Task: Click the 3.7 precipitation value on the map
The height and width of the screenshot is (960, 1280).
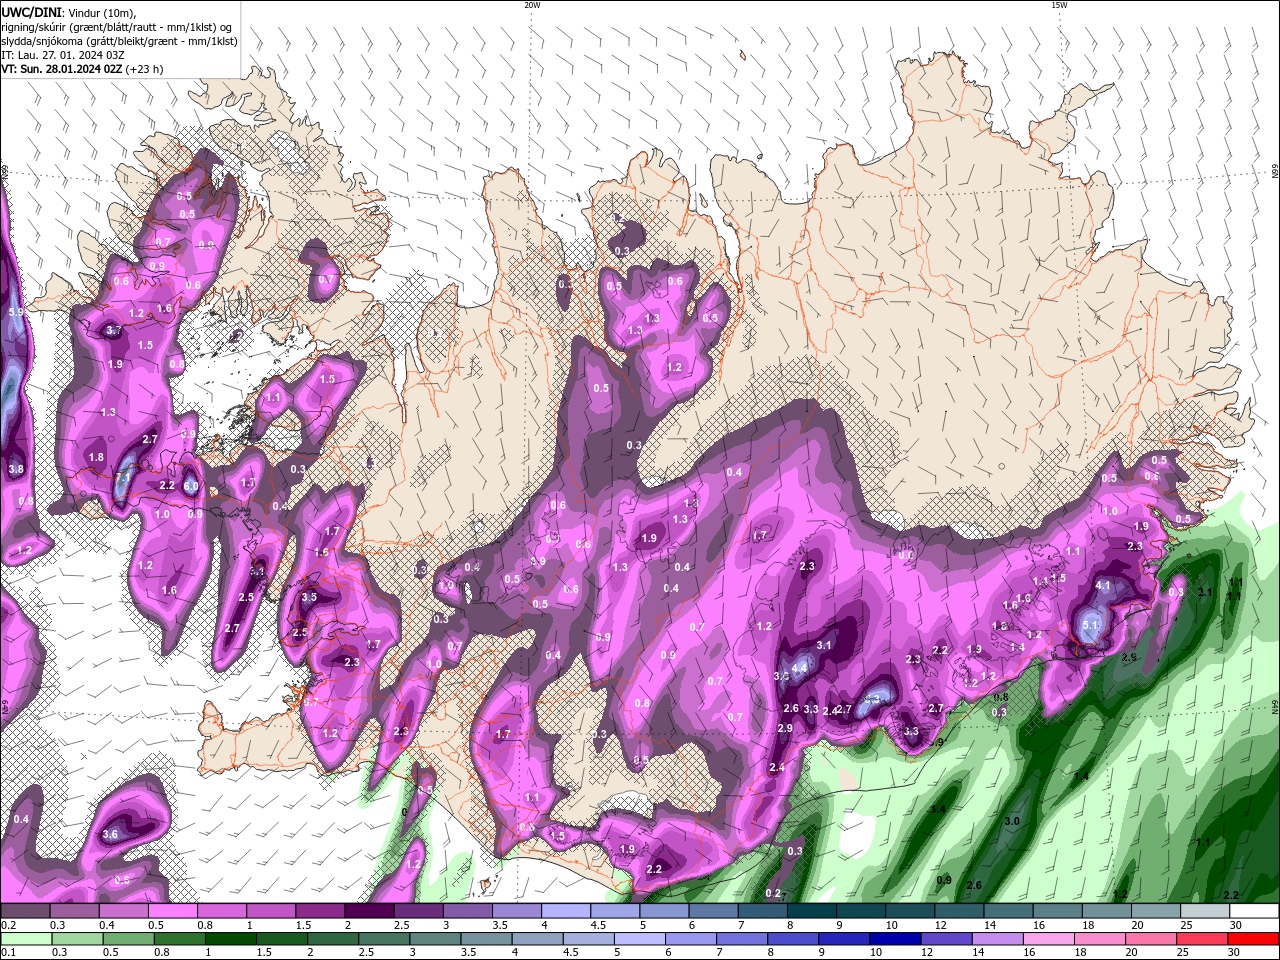Action: [x=113, y=330]
